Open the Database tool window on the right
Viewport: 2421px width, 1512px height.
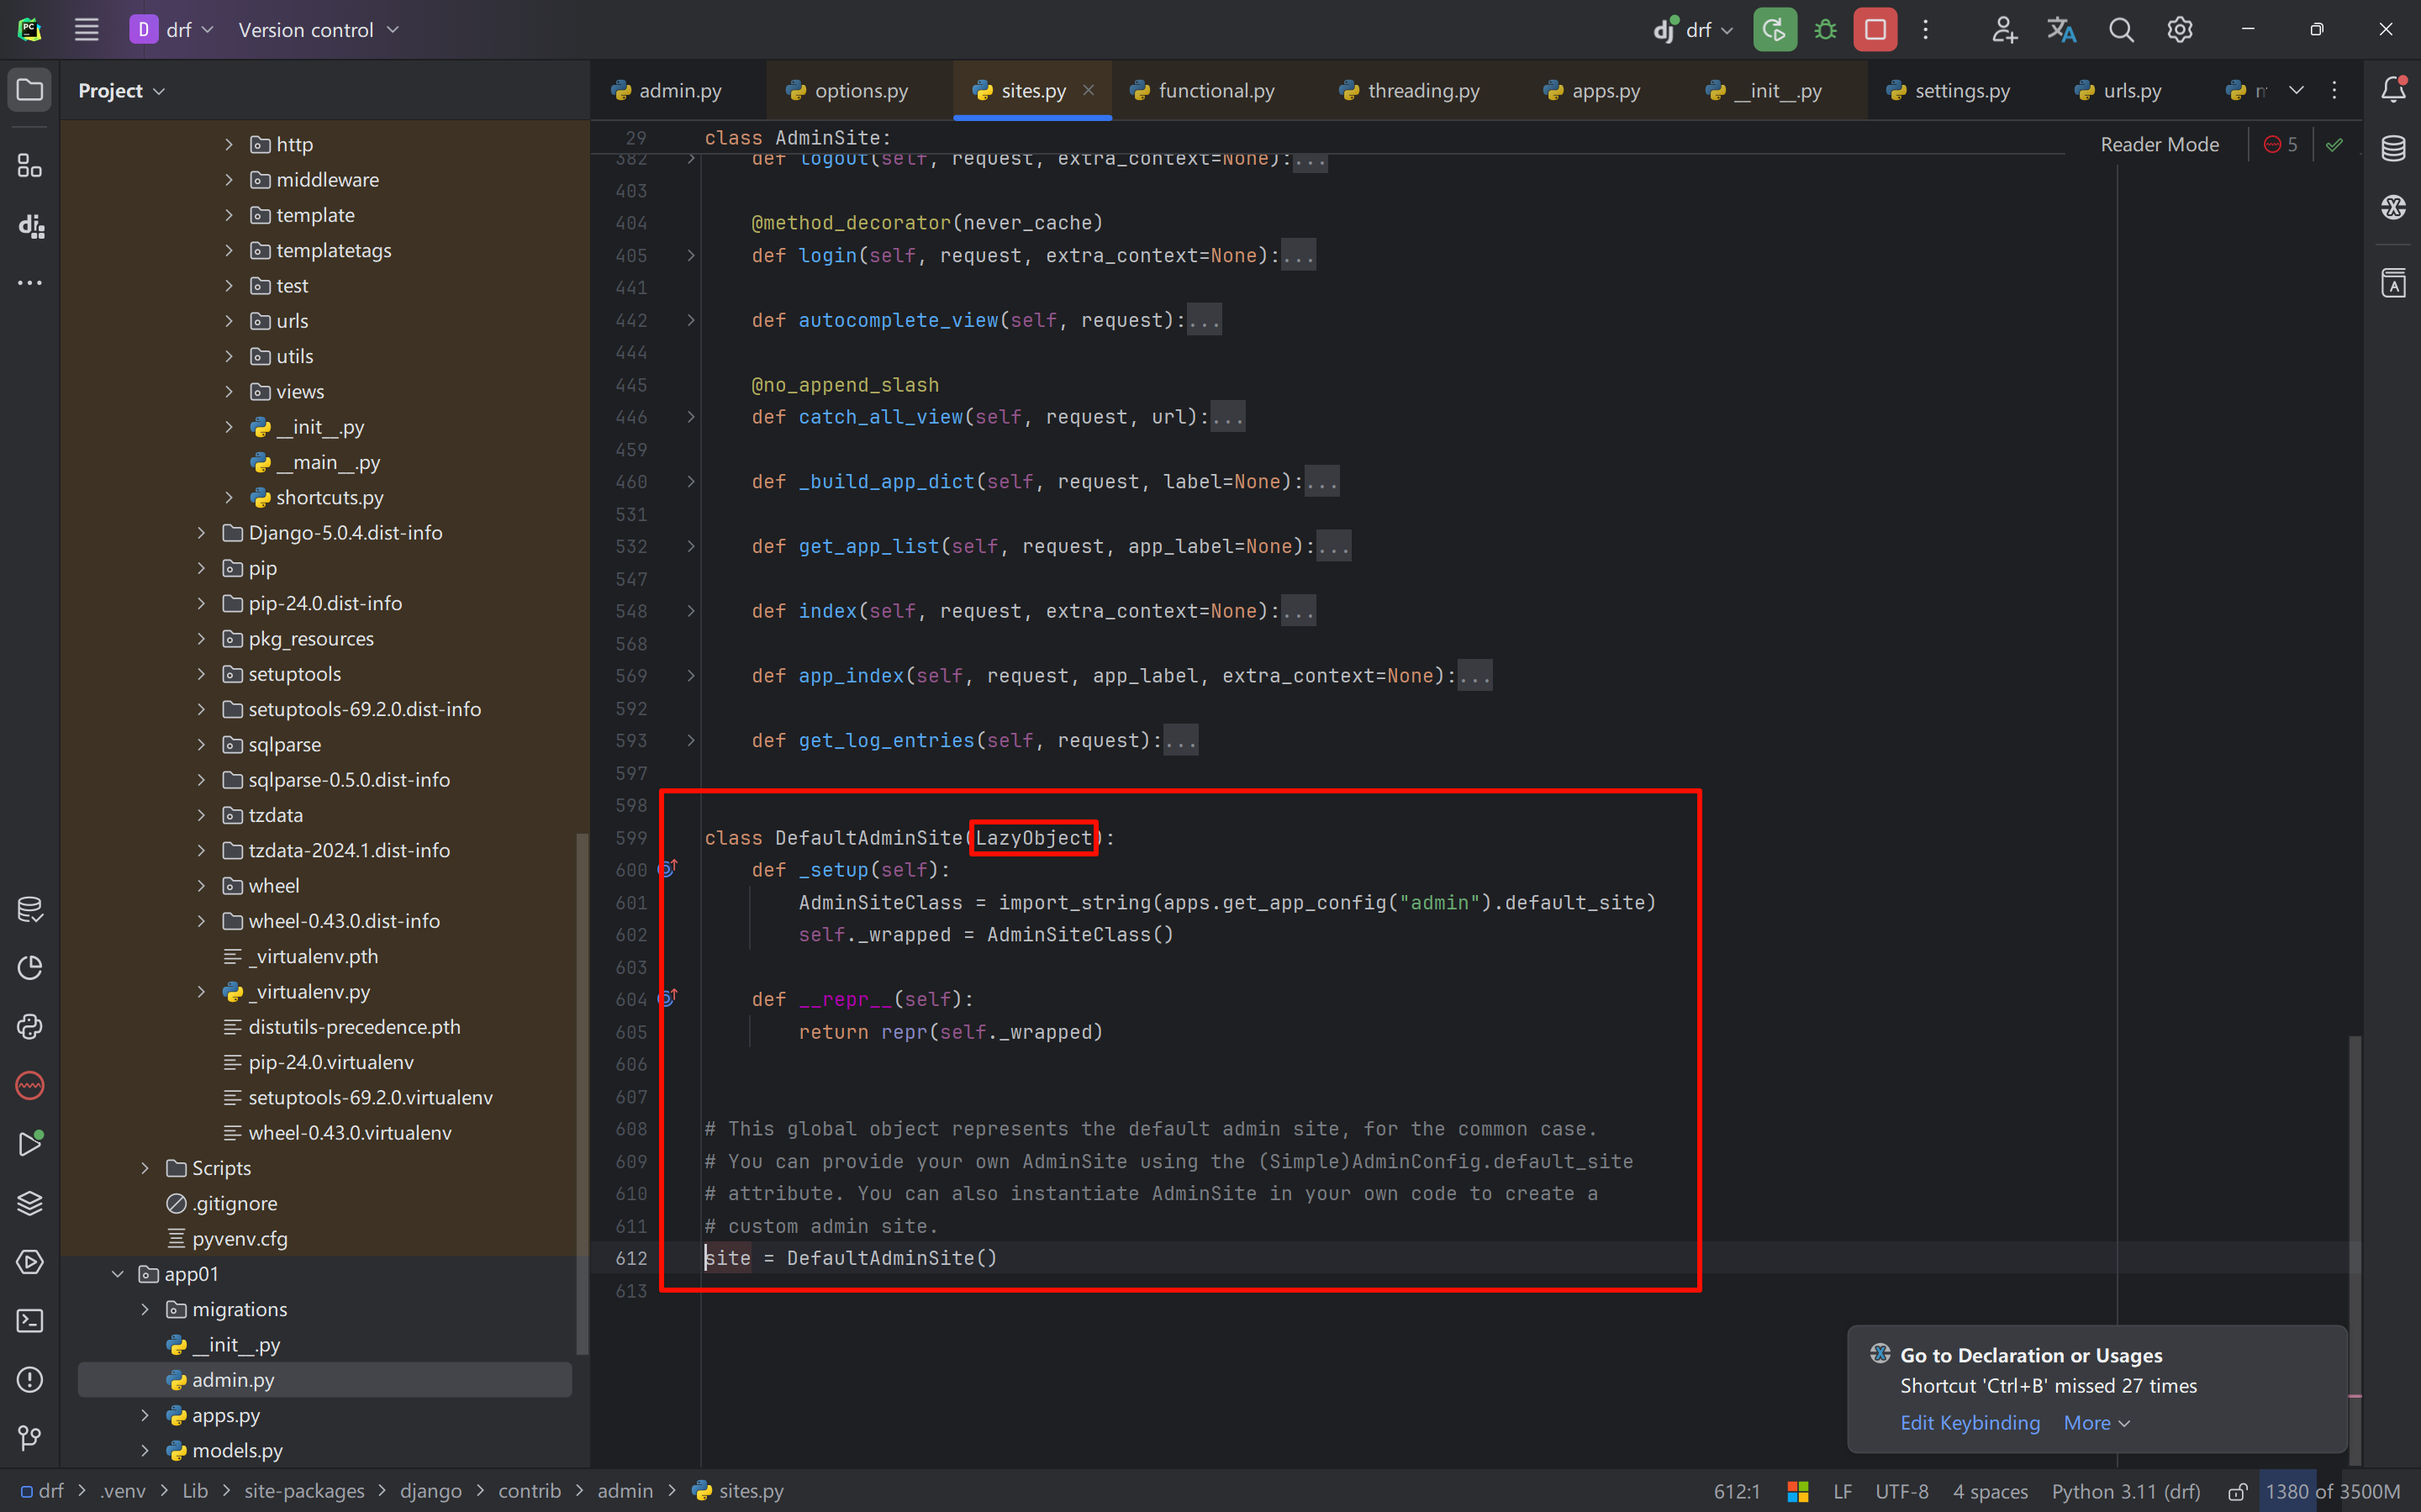click(2392, 148)
